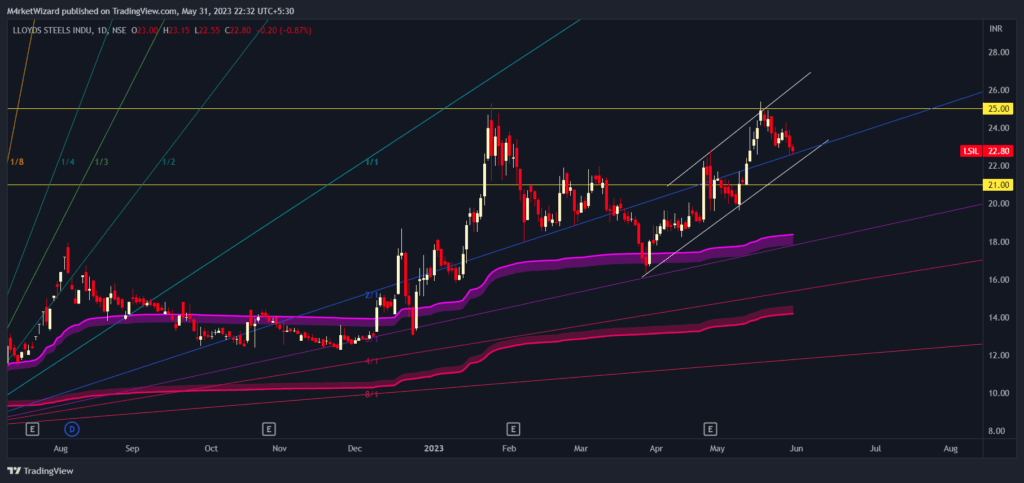Image resolution: width=1024 pixels, height=483 pixels.
Task: Click the 28.00 price axis value
Action: pos(999,52)
